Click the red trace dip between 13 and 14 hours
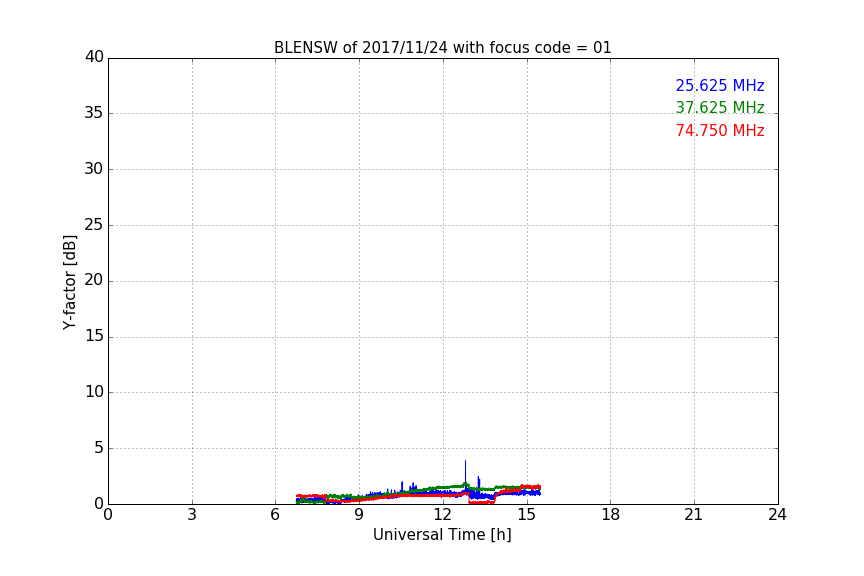Screen dimensions: 864x576 pos(482,502)
